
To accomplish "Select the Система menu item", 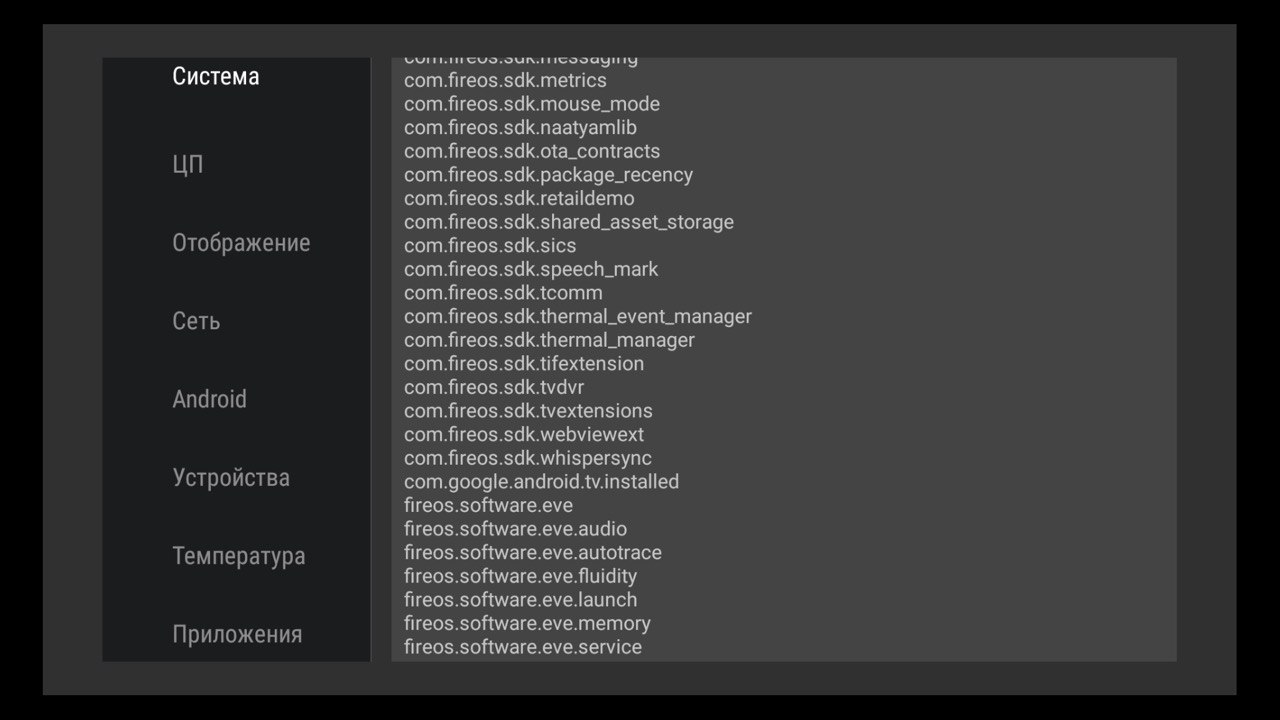I will [215, 77].
